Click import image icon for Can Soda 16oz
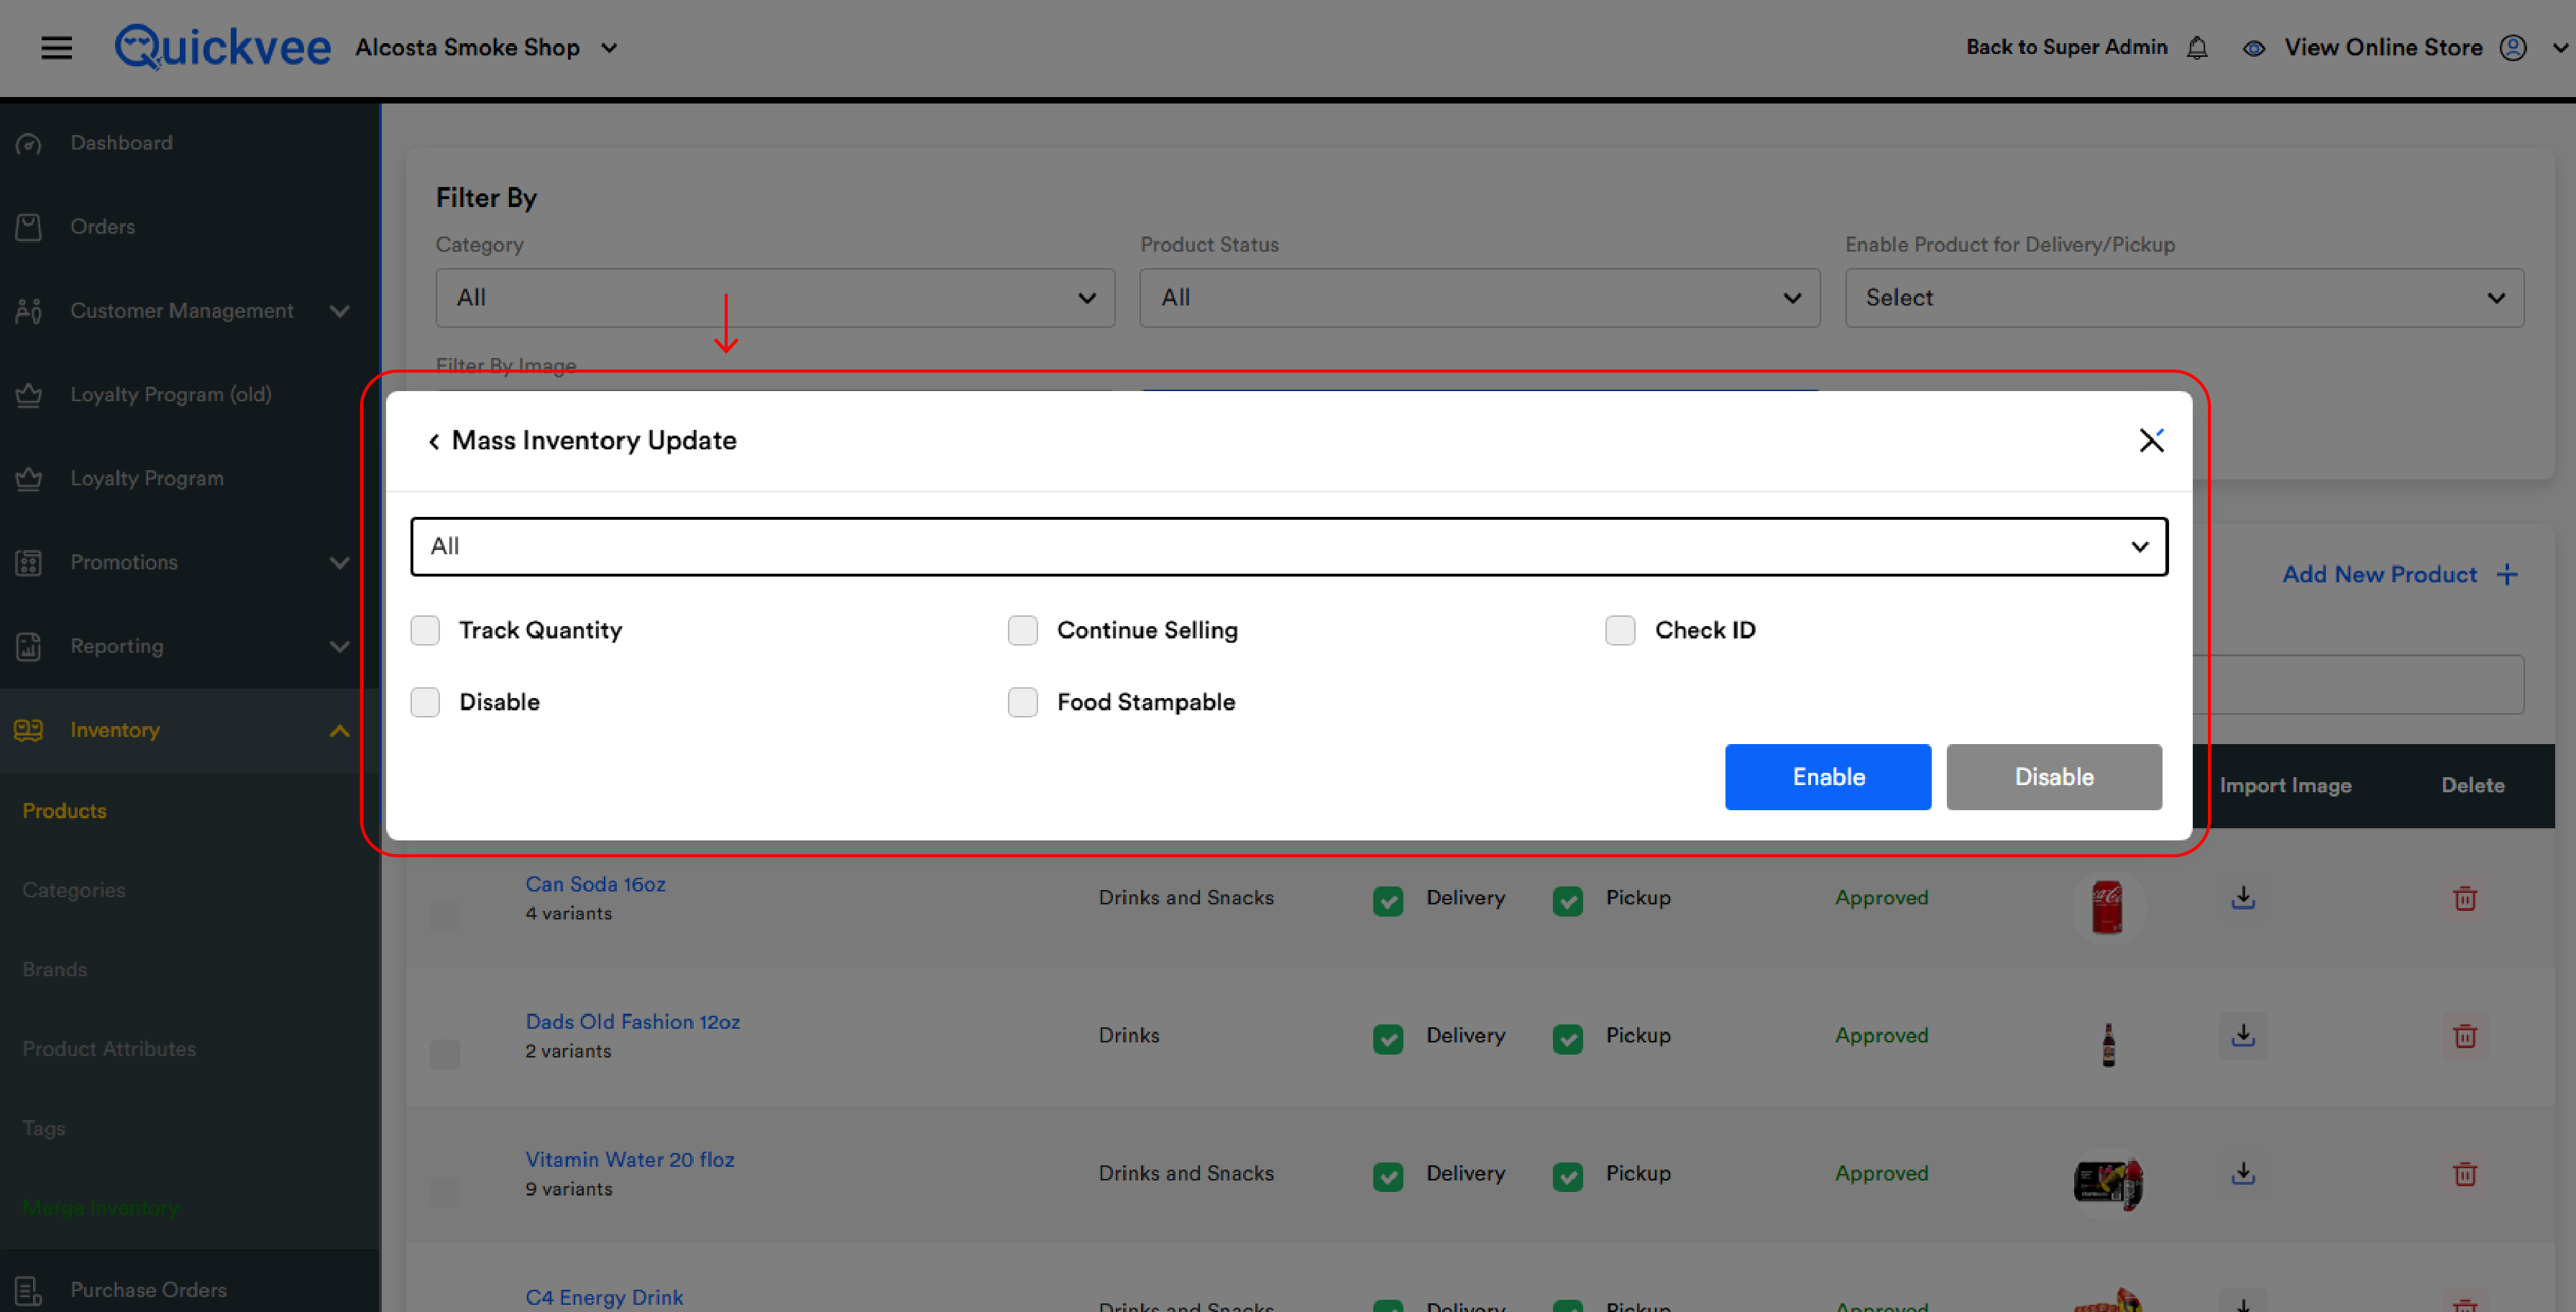 [x=2243, y=897]
